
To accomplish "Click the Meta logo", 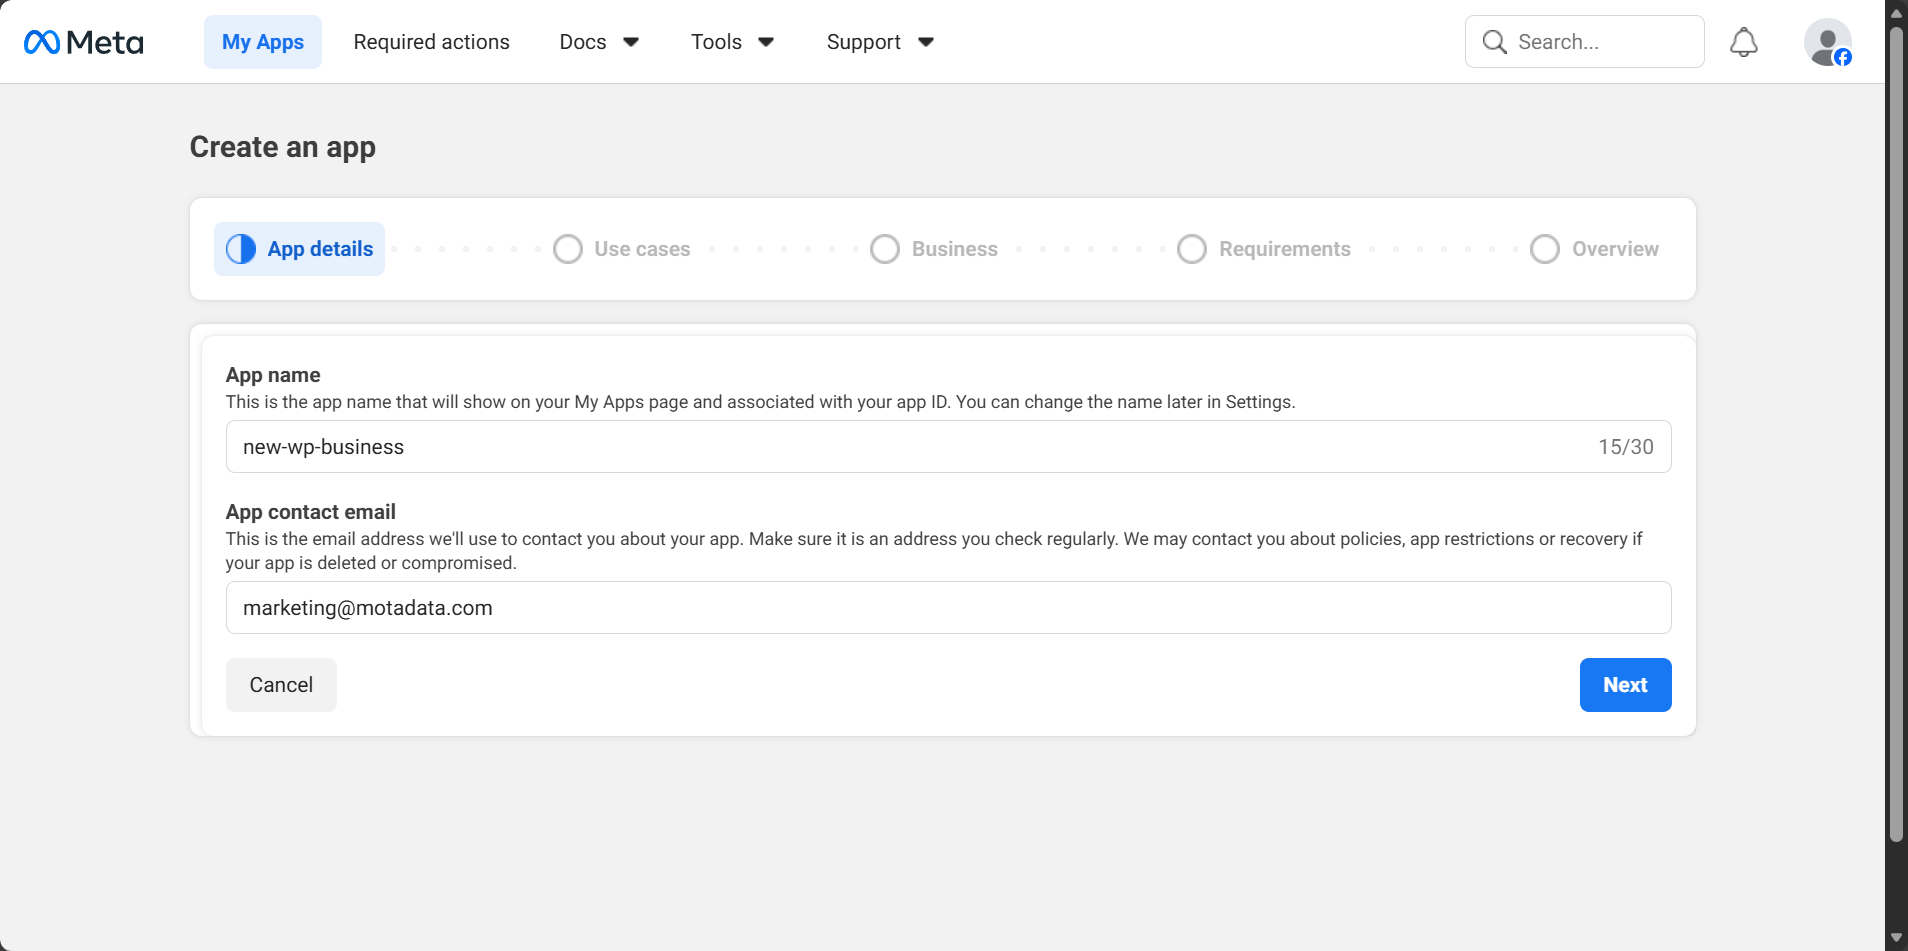I will (x=84, y=42).
